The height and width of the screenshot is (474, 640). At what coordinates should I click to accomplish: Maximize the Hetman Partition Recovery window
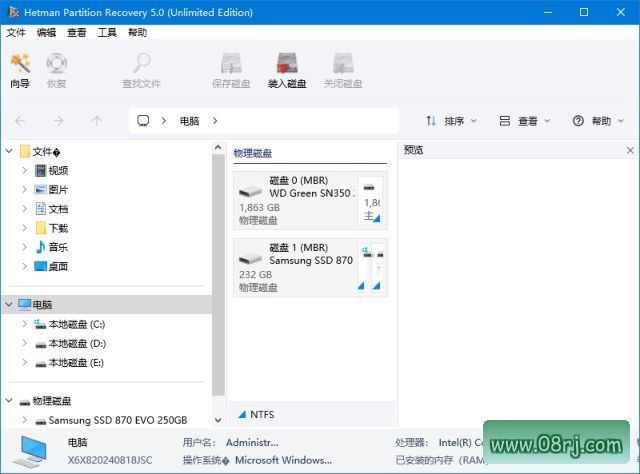coord(584,12)
